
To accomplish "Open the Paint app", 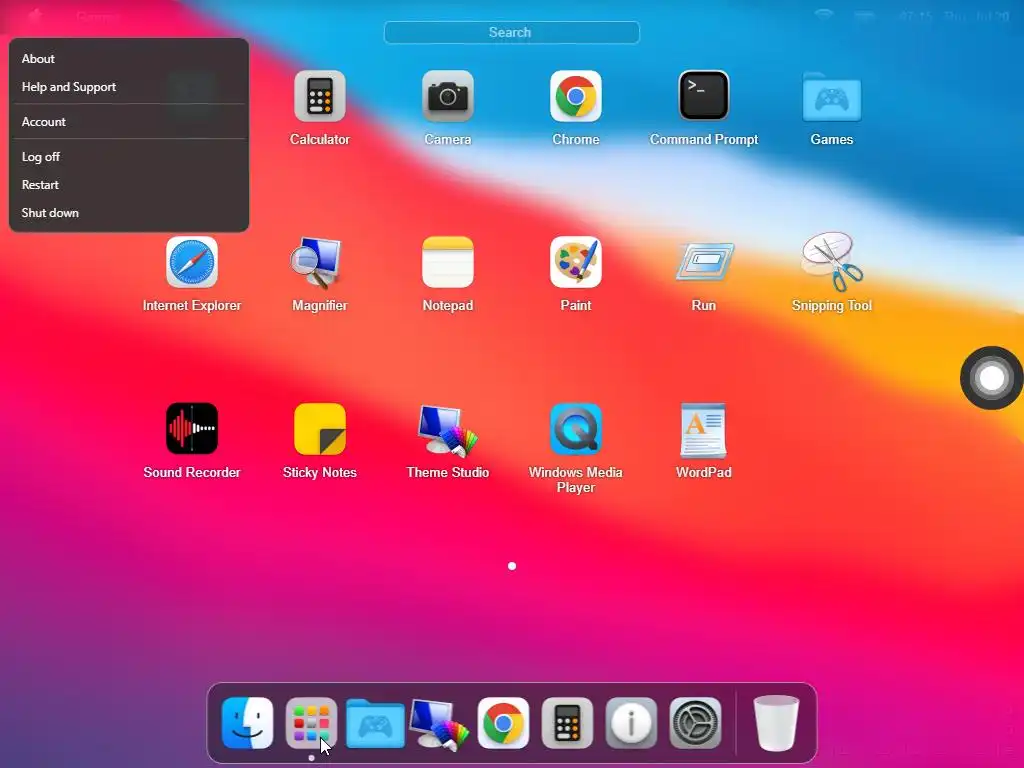I will pyautogui.click(x=575, y=262).
